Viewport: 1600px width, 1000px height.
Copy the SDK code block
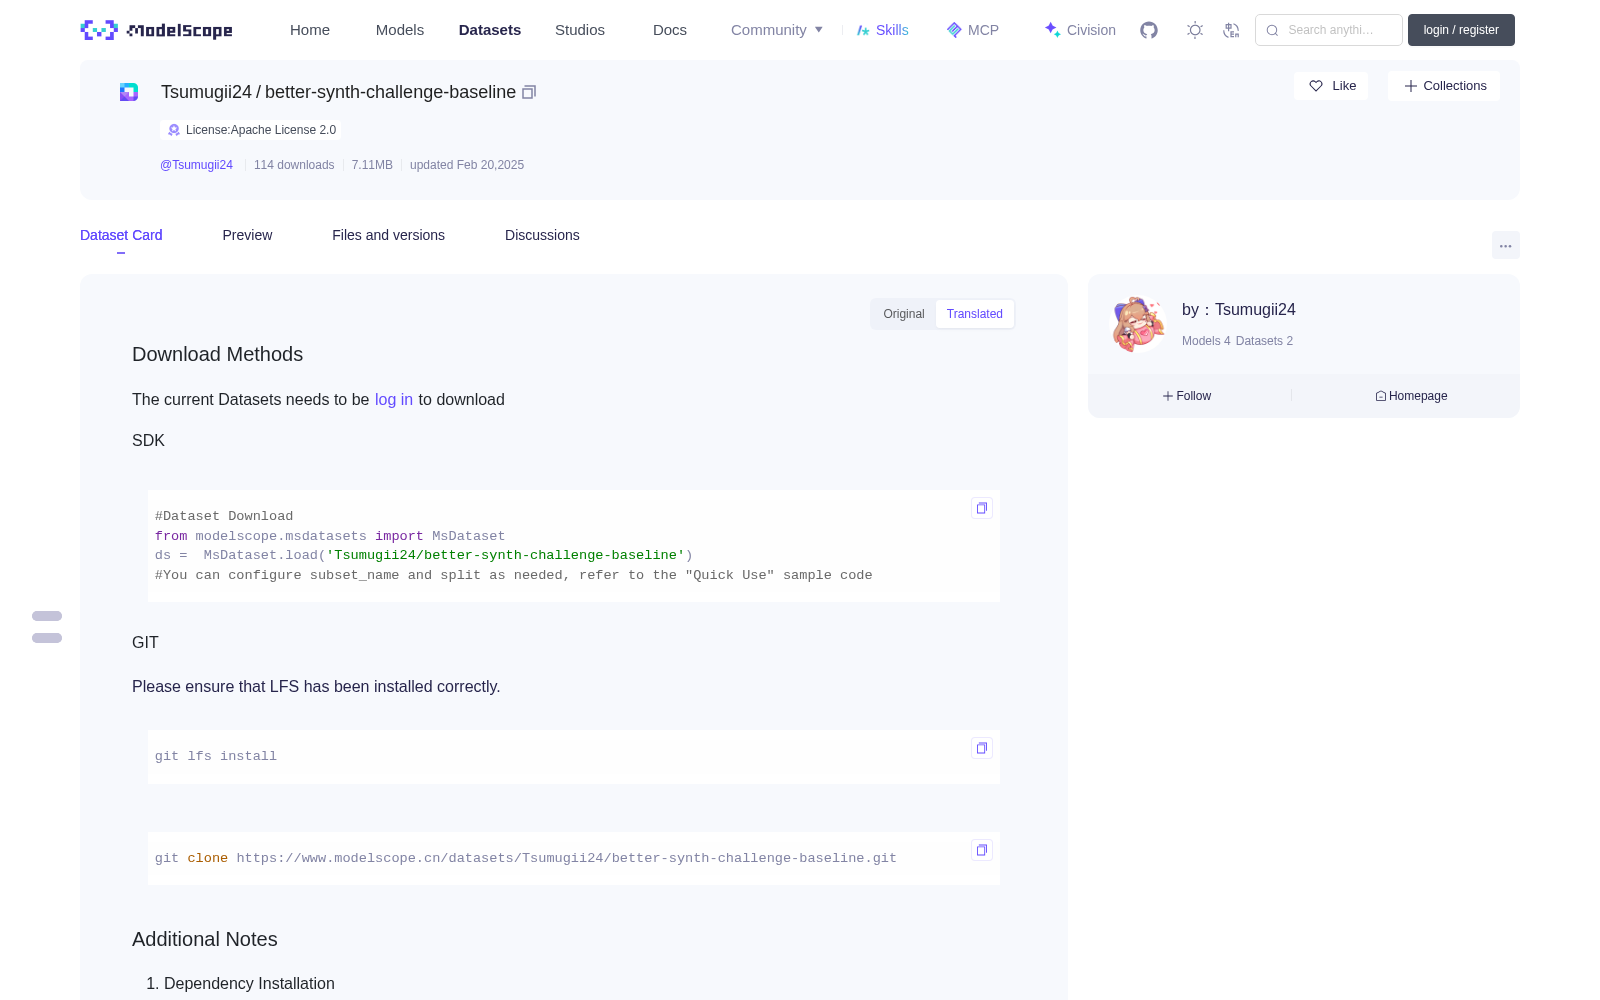[x=982, y=508]
